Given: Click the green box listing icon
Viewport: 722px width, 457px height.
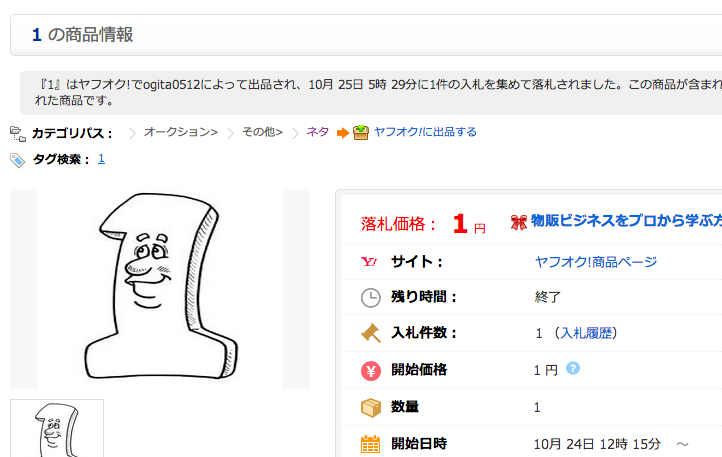Looking at the screenshot, I should tap(361, 132).
